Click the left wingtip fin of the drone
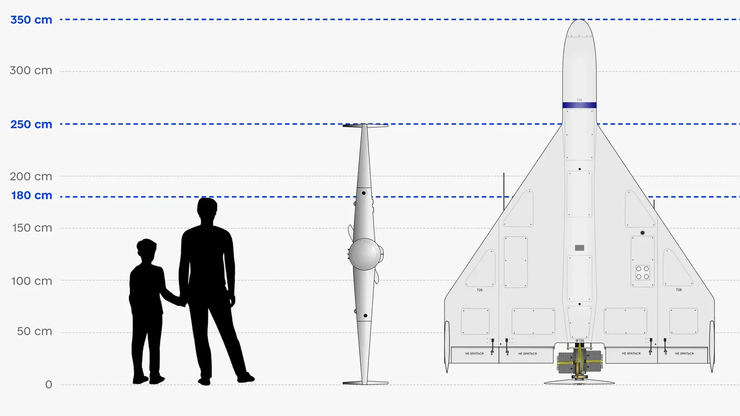 447,345
